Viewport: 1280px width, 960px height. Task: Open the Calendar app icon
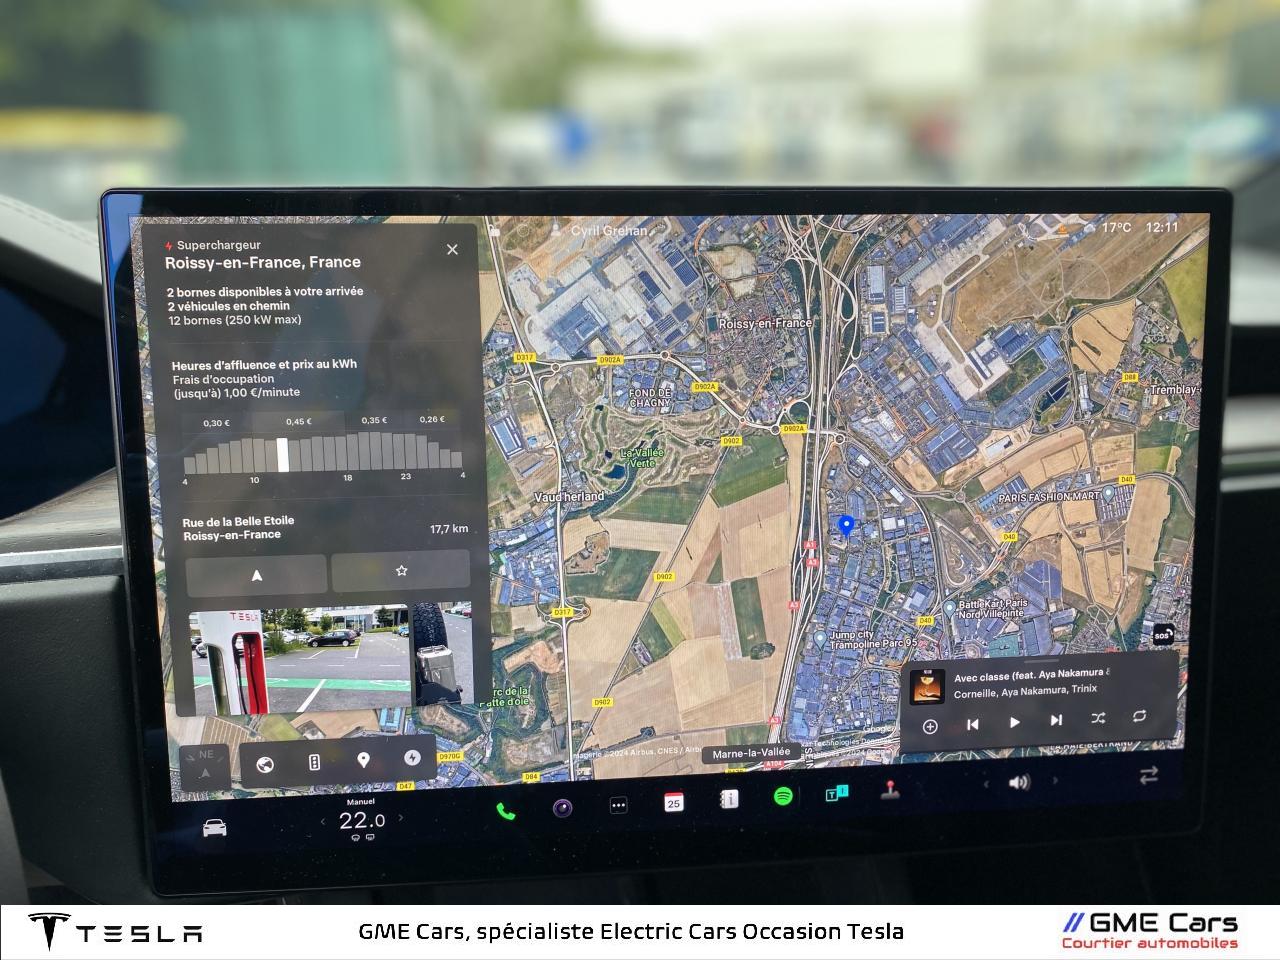click(x=674, y=801)
